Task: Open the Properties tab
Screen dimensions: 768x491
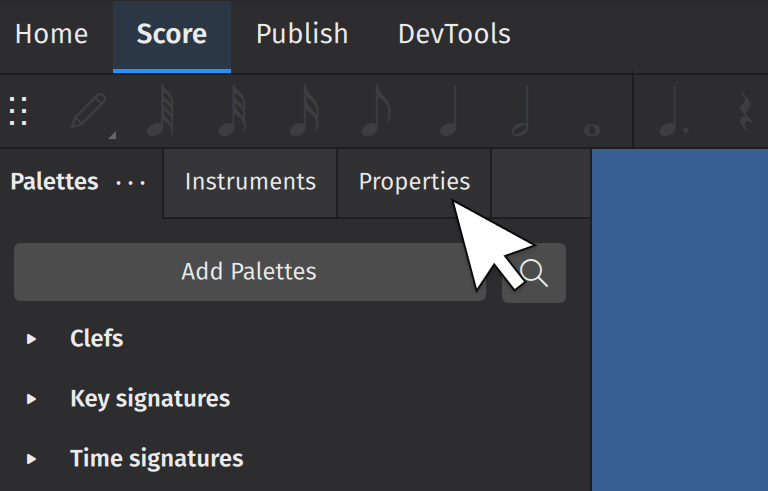Action: pyautogui.click(x=414, y=182)
